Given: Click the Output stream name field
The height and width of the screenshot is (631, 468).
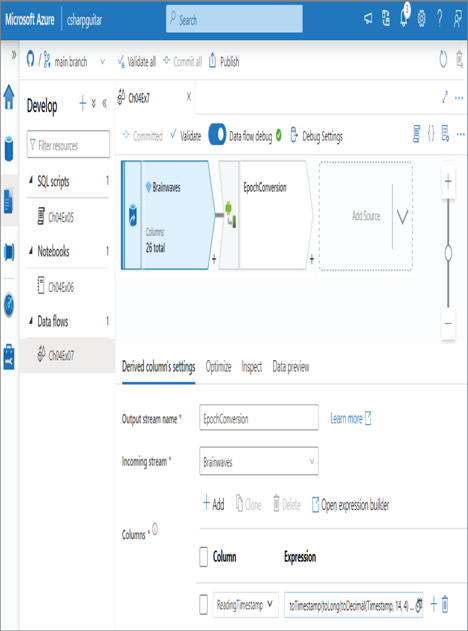Looking at the screenshot, I should [259, 419].
